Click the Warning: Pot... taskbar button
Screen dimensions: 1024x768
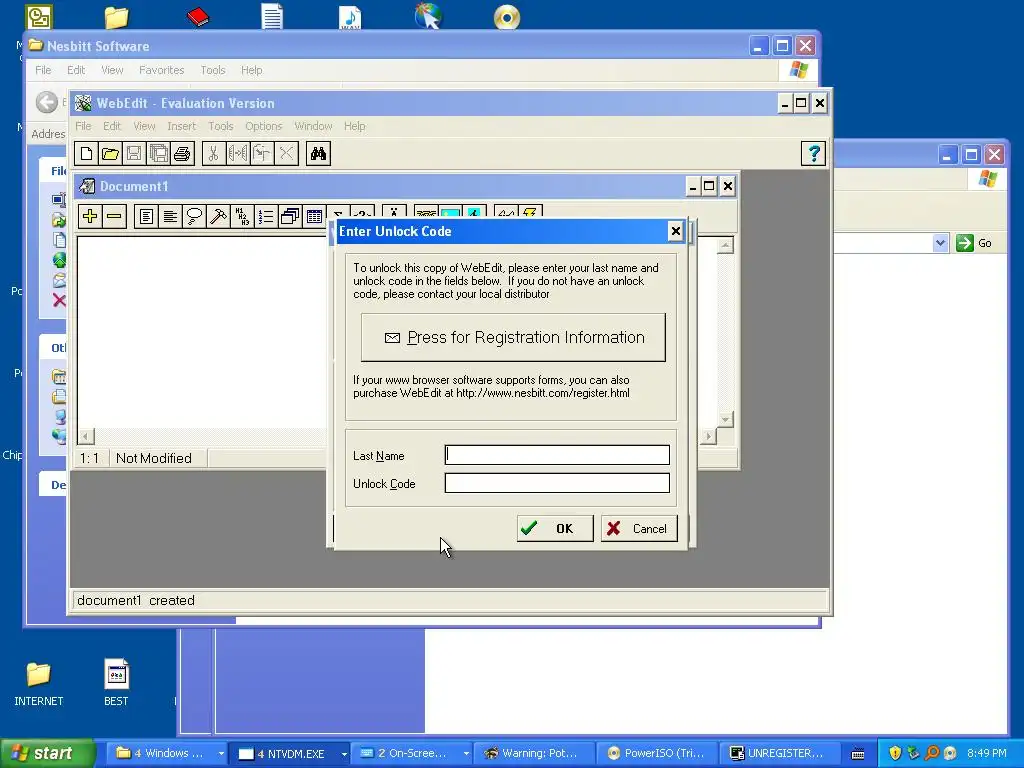point(534,754)
